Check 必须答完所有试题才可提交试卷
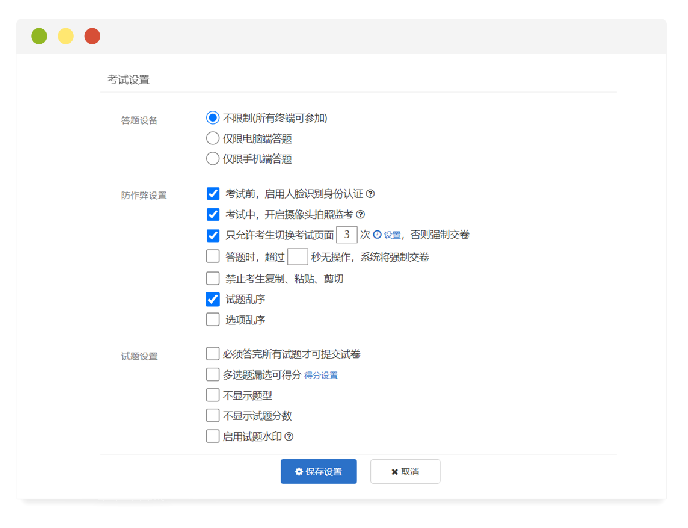This screenshot has height=528, width=688. coord(212,354)
